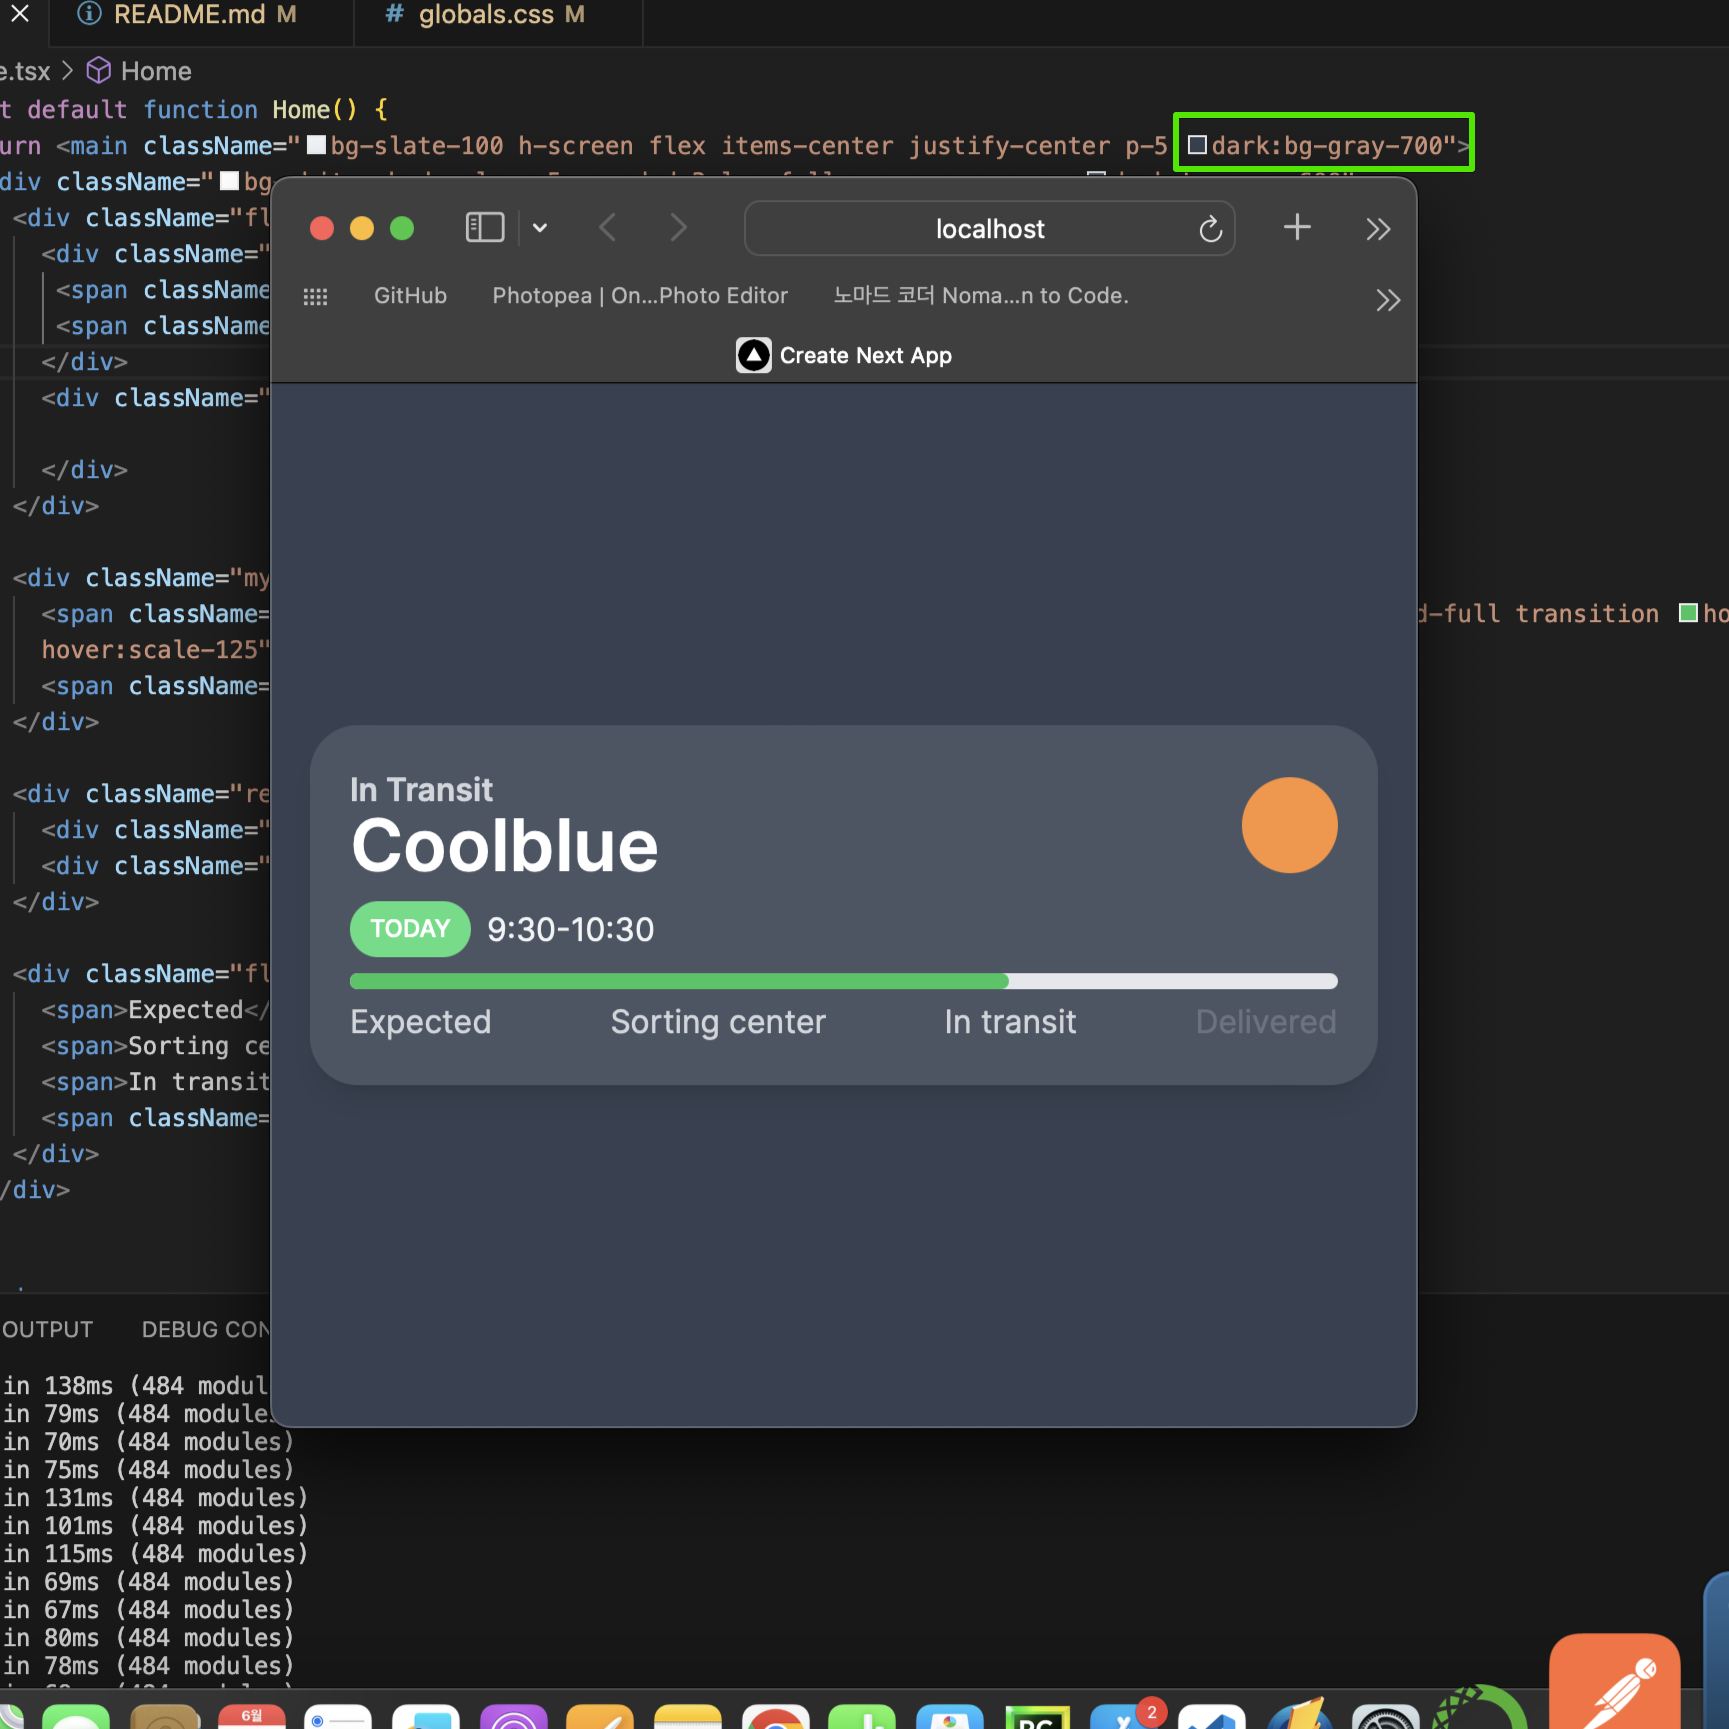Click the orange circle on the Coolblue card

(x=1289, y=825)
